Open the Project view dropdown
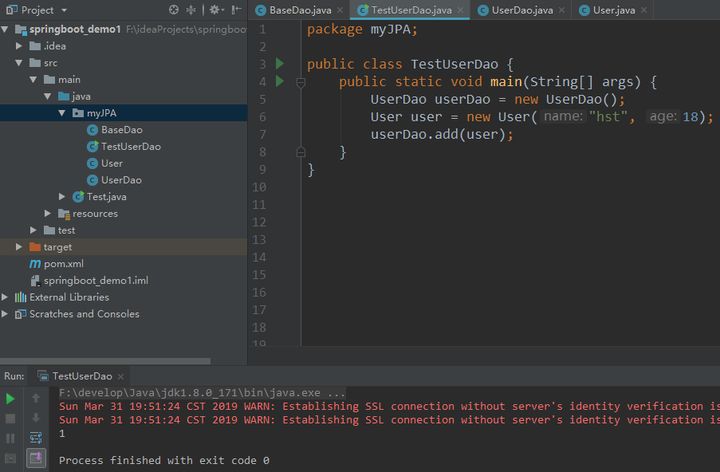 [64, 10]
